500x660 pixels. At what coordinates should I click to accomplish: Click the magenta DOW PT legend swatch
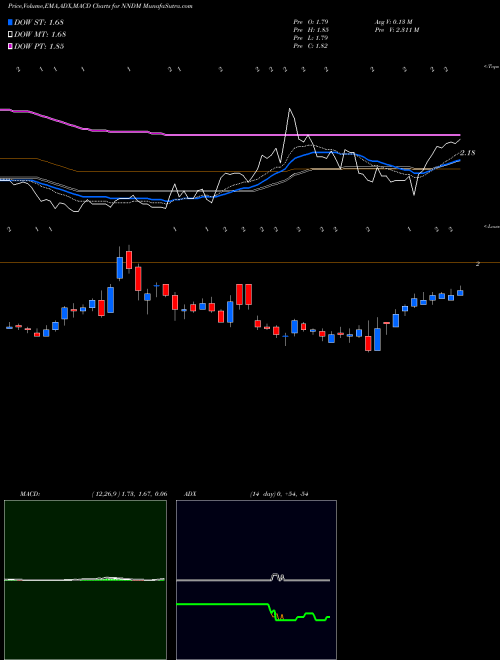(x=11, y=46)
